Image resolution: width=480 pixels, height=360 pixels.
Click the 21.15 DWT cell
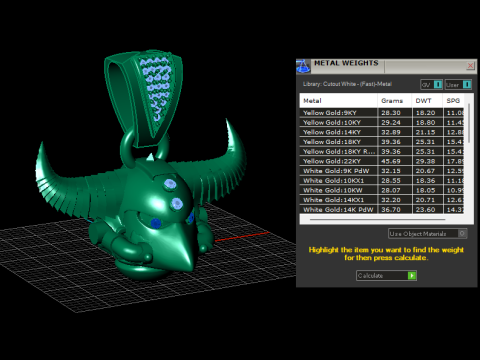point(427,132)
